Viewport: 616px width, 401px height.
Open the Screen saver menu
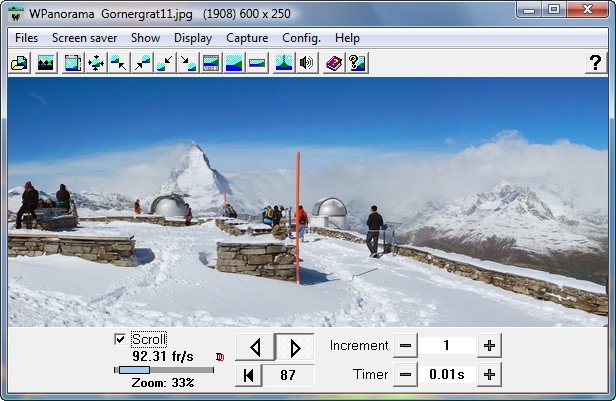(x=85, y=38)
